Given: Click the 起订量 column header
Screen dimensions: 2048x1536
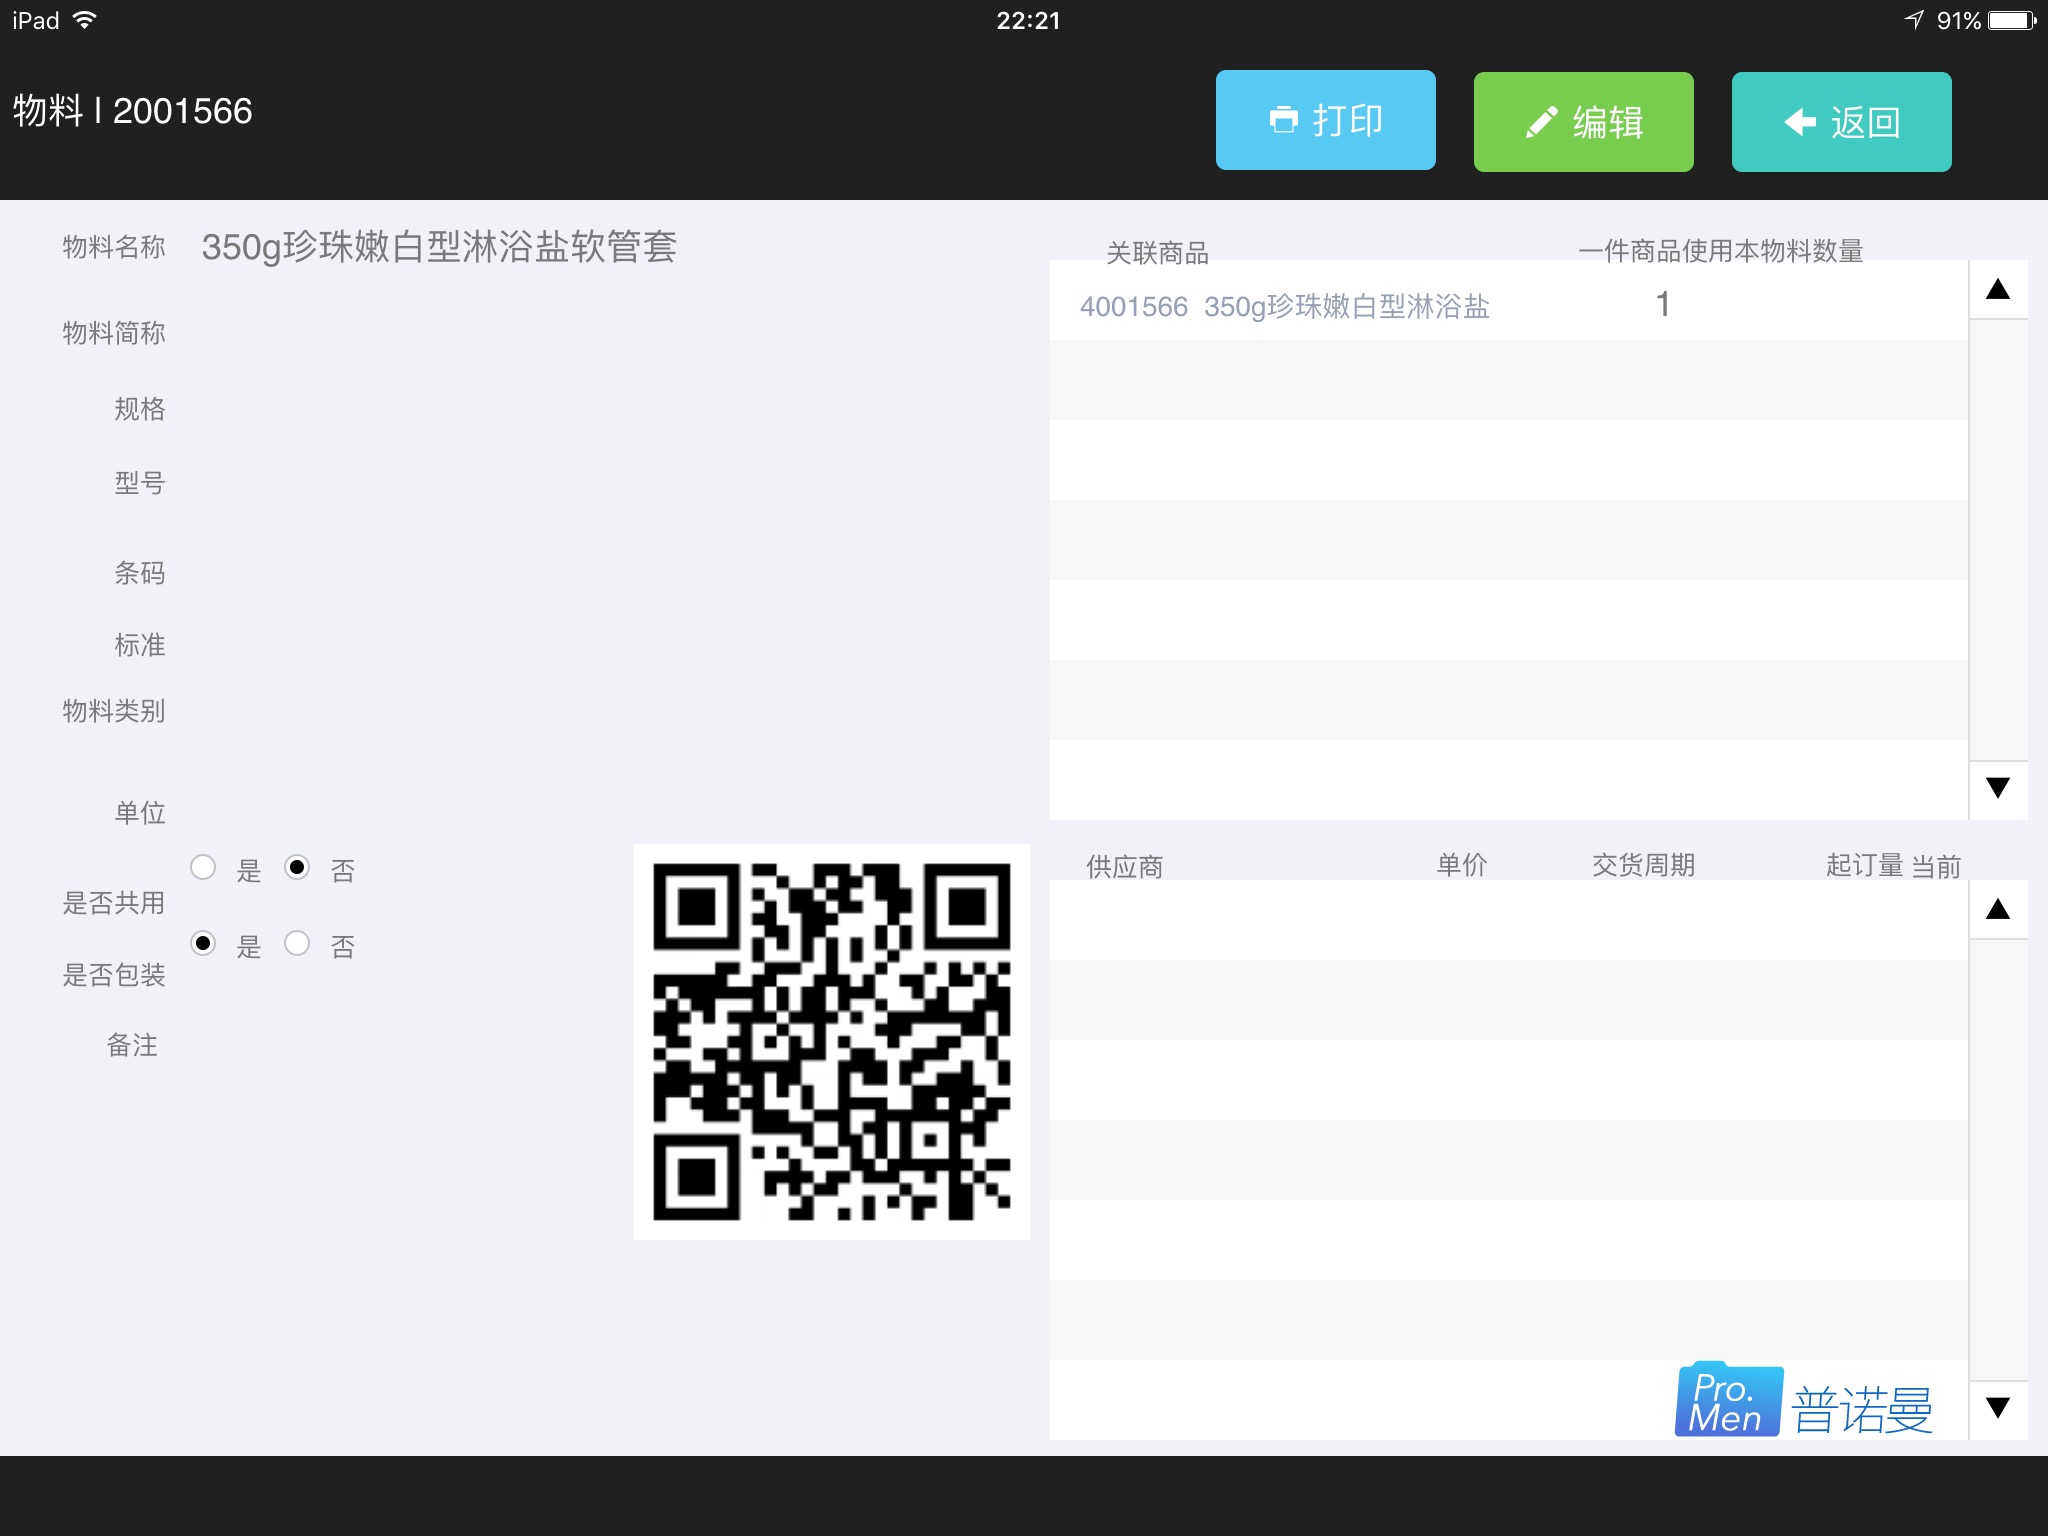Looking at the screenshot, I should 1865,865.
